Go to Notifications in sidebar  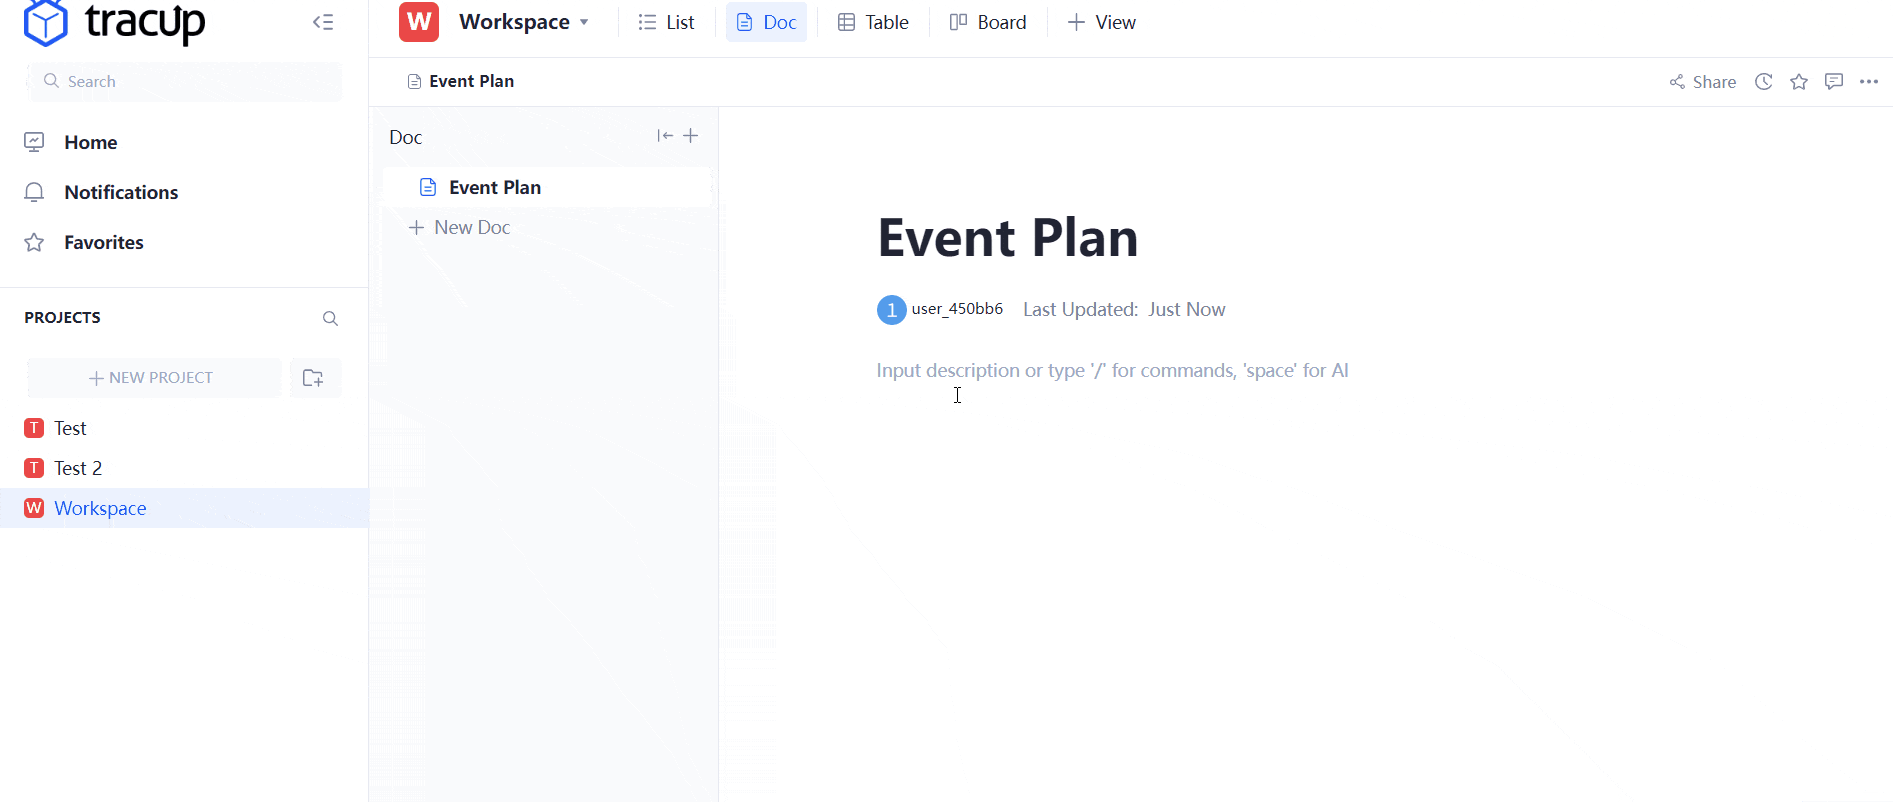[x=121, y=192]
